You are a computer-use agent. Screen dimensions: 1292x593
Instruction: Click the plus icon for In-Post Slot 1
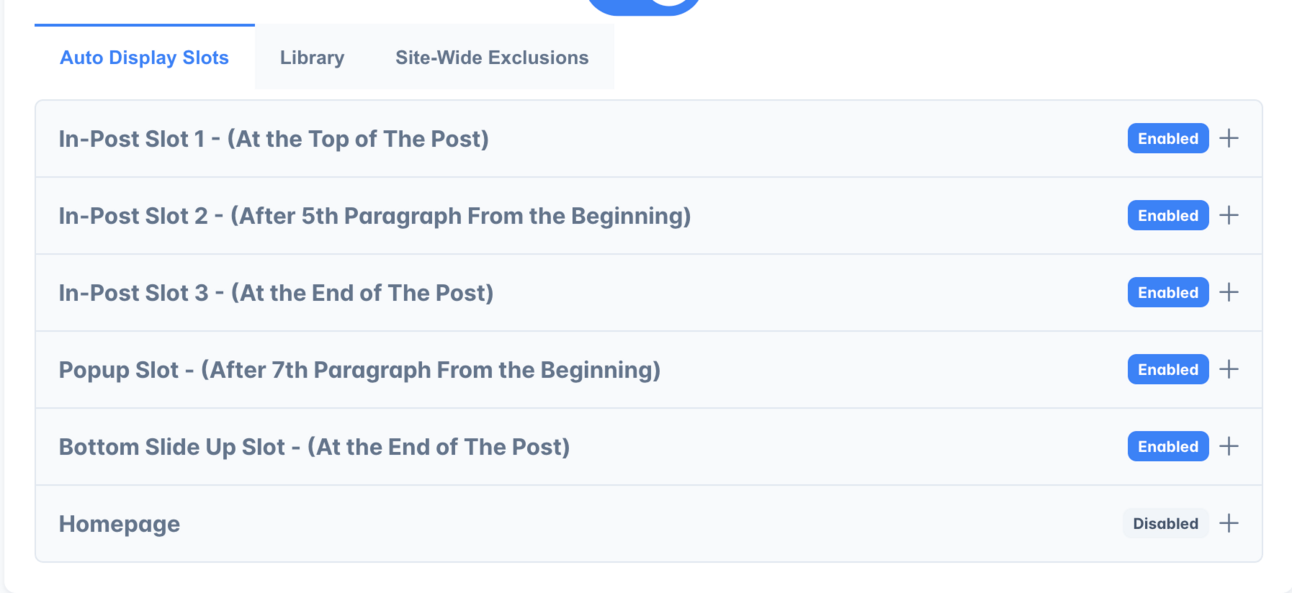tap(1229, 138)
